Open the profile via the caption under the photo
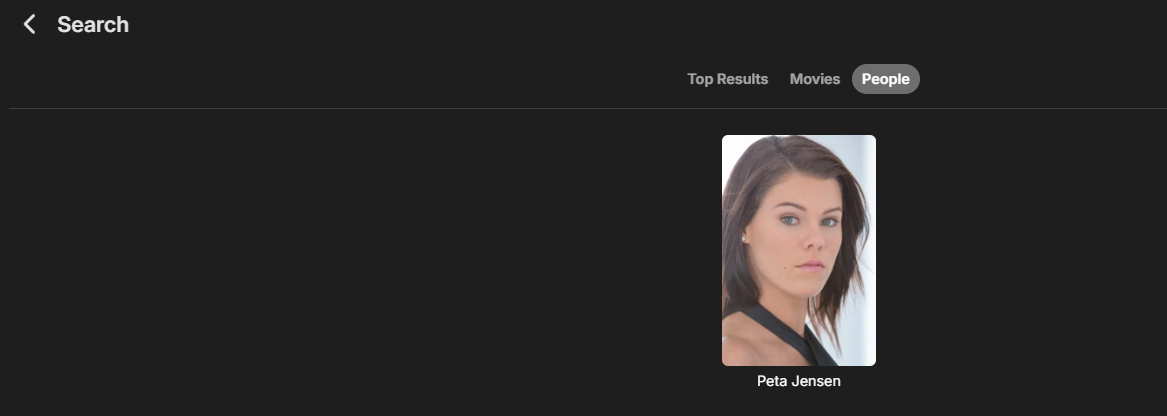The height and width of the screenshot is (416, 1167). 798,381
